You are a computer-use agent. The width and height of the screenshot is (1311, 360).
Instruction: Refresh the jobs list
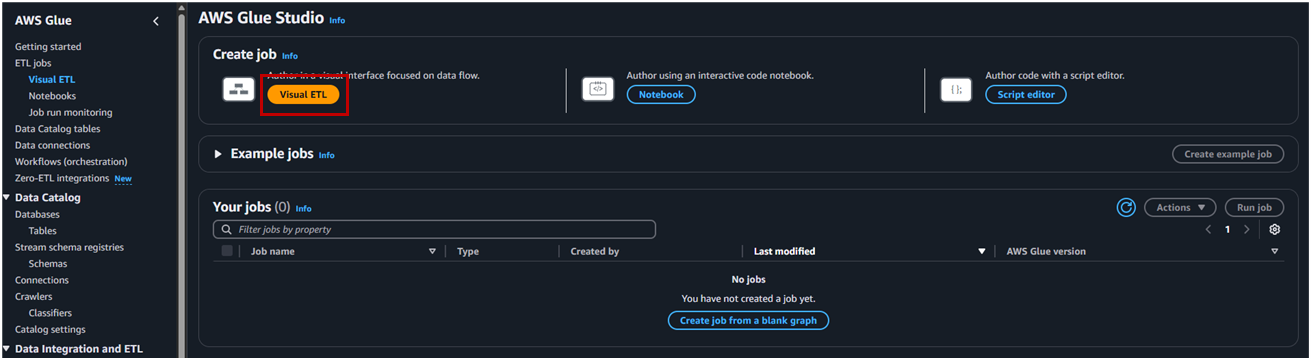1126,207
